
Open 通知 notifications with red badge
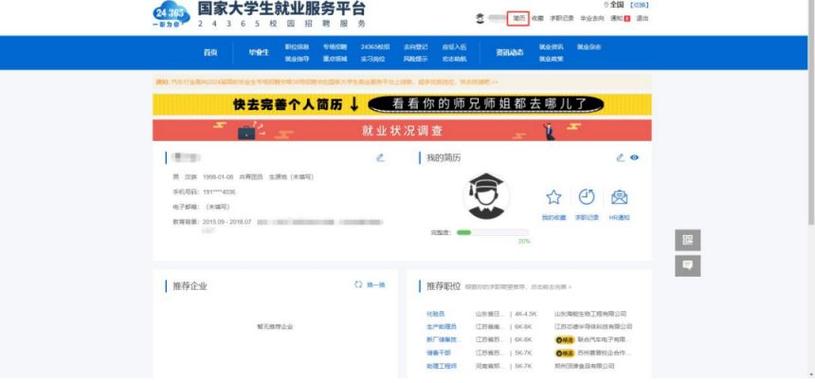[620, 18]
